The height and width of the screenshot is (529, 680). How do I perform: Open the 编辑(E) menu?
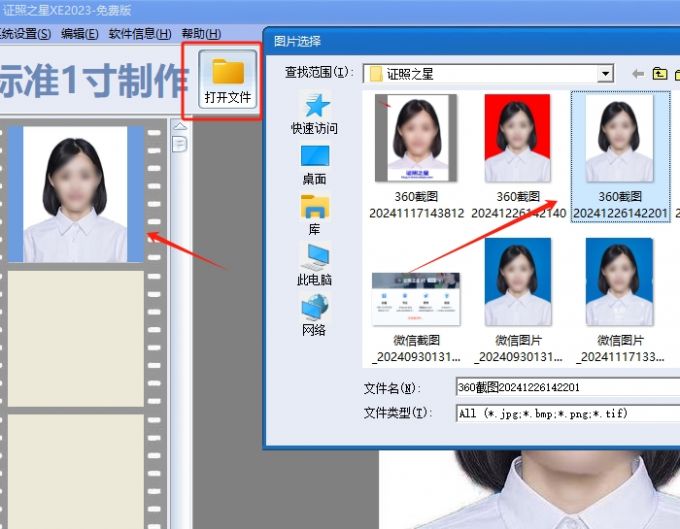coord(80,34)
